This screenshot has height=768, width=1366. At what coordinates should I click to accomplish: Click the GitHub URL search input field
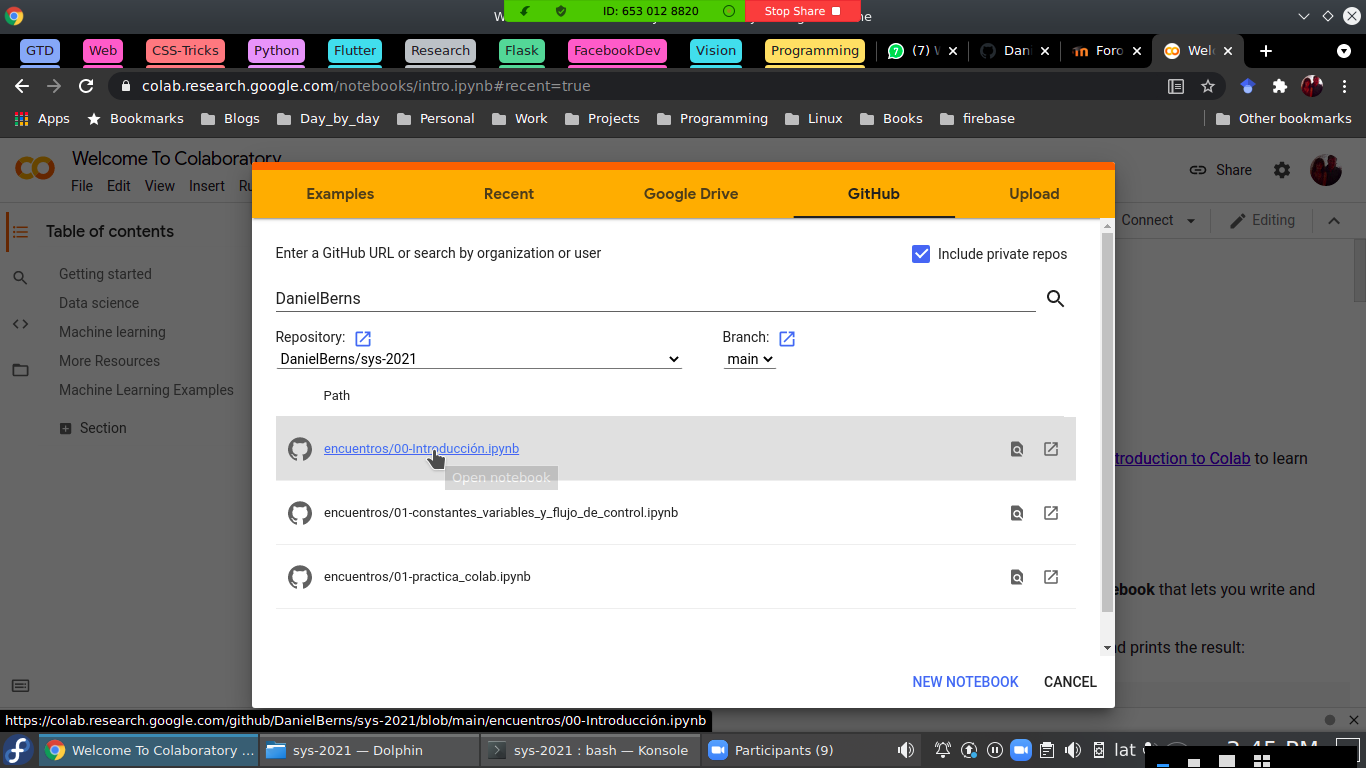[655, 298]
